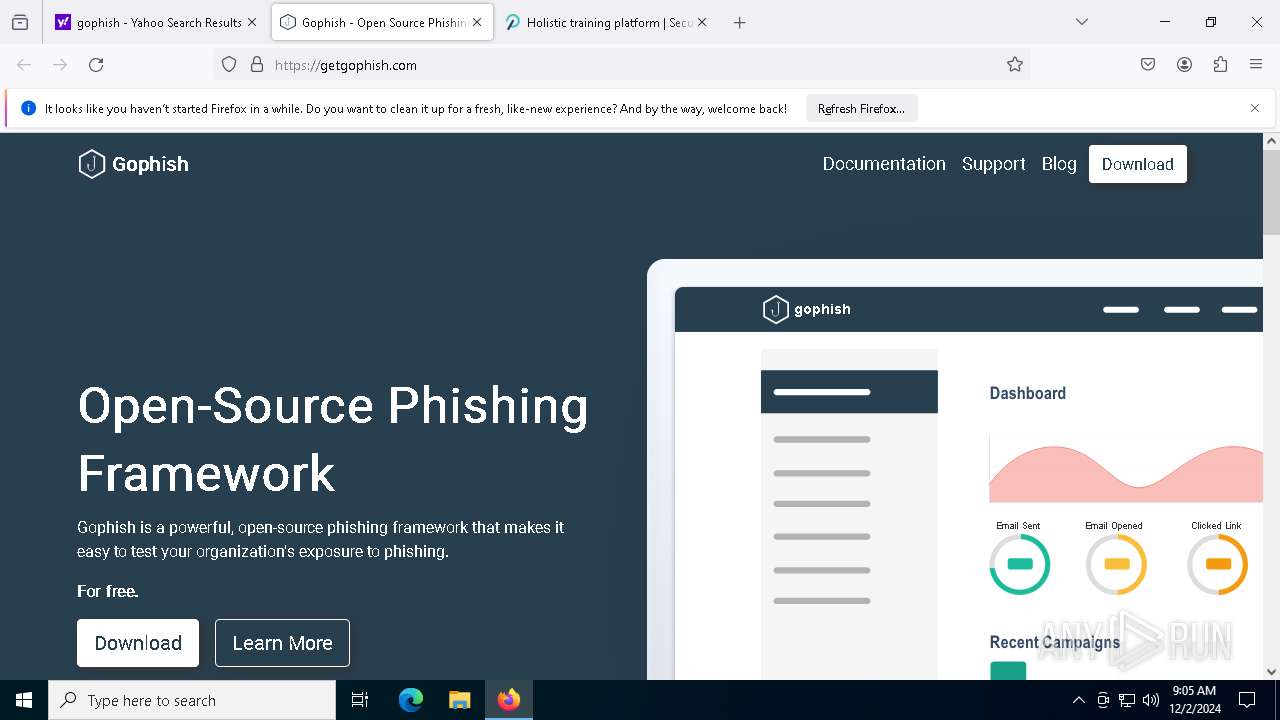The image size is (1280, 720).
Task: Click the Gophish logo in header
Action: click(x=133, y=164)
